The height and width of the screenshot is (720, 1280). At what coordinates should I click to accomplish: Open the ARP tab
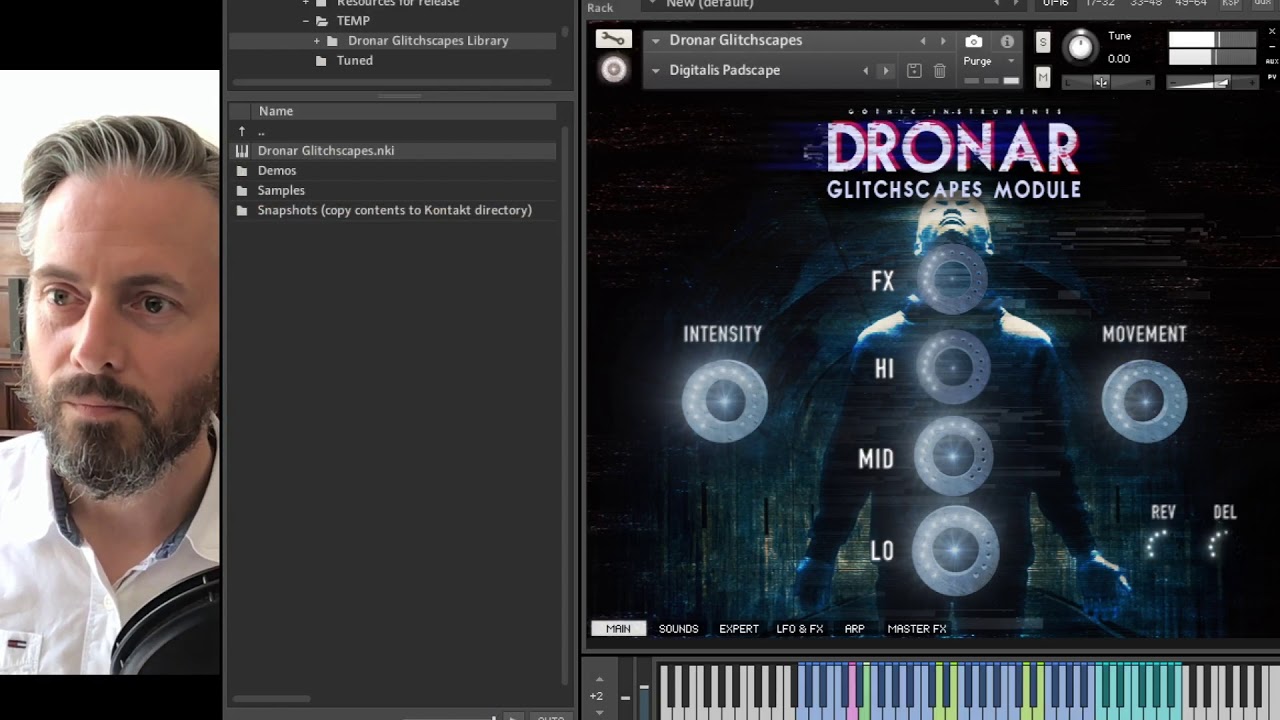point(854,629)
